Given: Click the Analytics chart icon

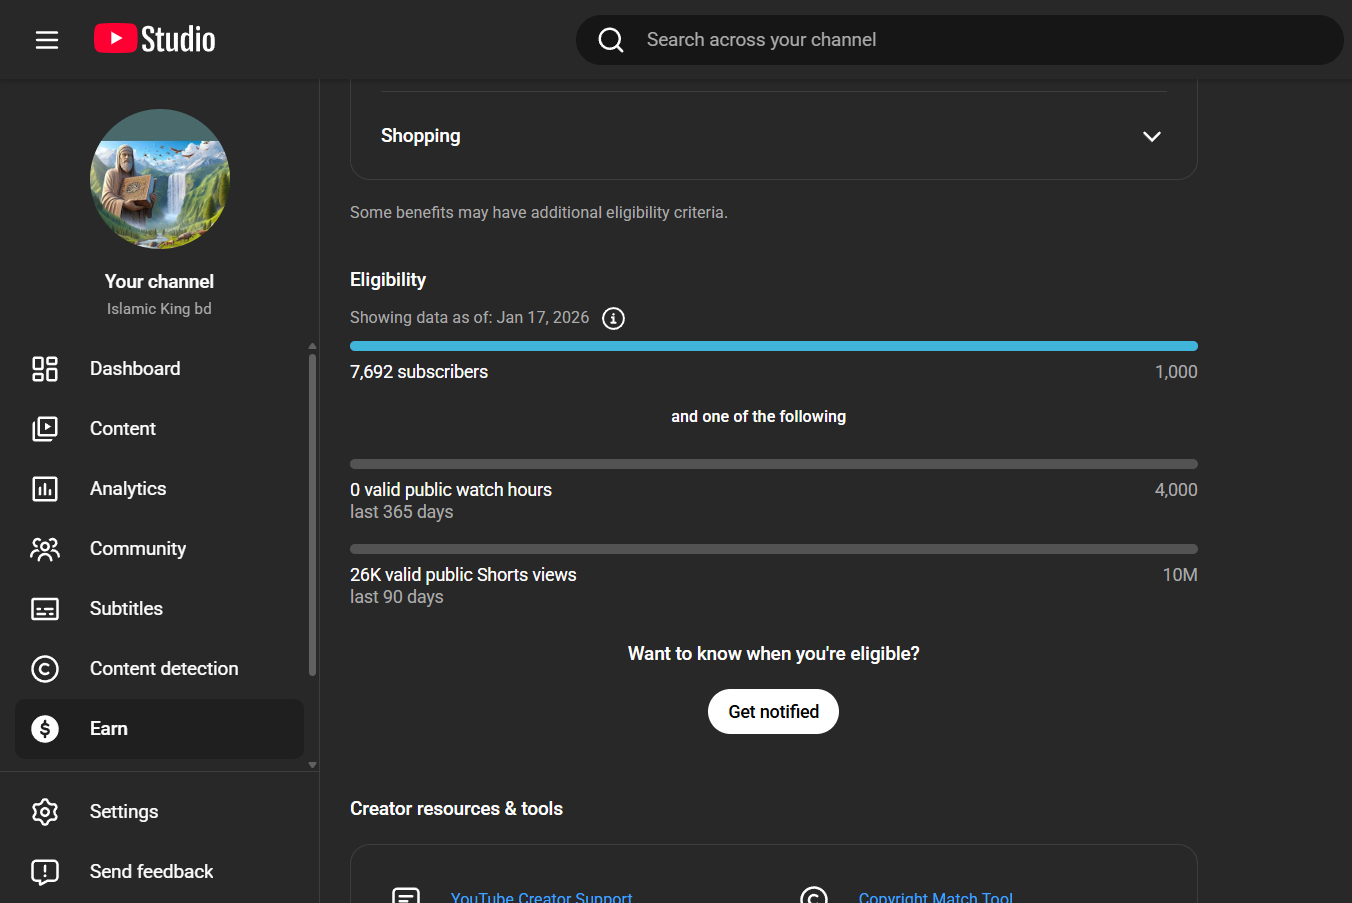Looking at the screenshot, I should (45, 489).
